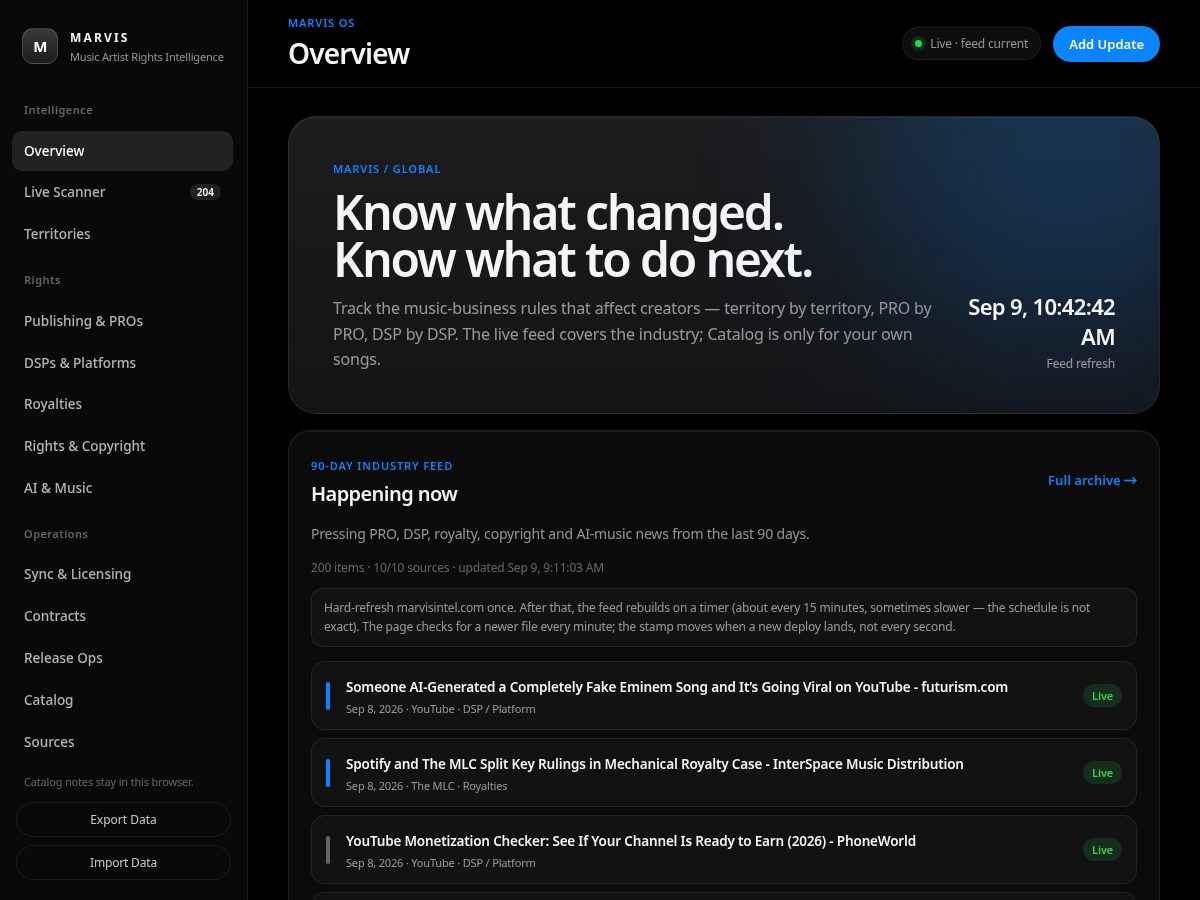Click the "Happening now" heading

pos(384,494)
